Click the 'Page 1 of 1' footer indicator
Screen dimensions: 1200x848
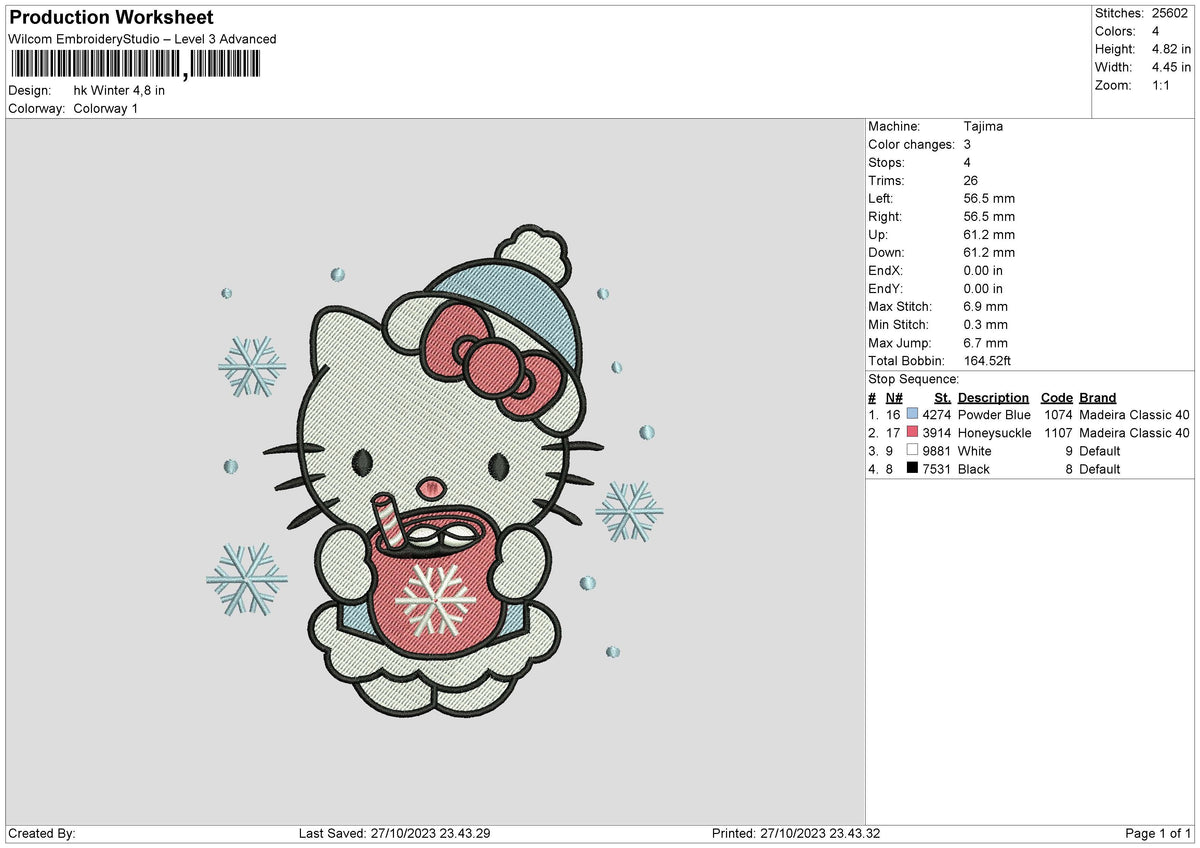pyautogui.click(x=1158, y=834)
